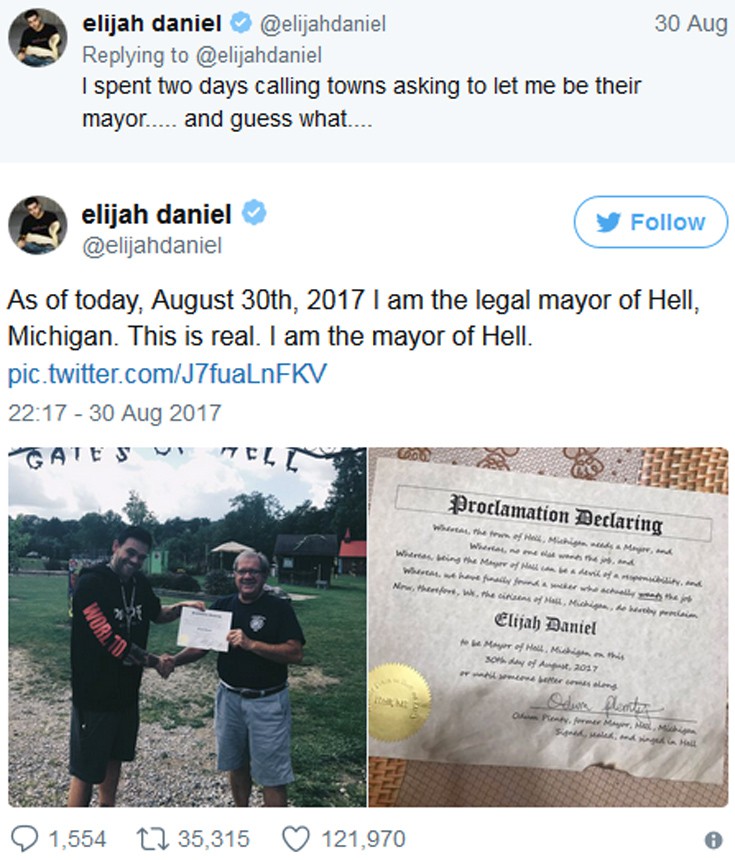Image resolution: width=735 pixels, height=860 pixels.
Task: Click the verified badge in main tweet
Action: coord(254,213)
